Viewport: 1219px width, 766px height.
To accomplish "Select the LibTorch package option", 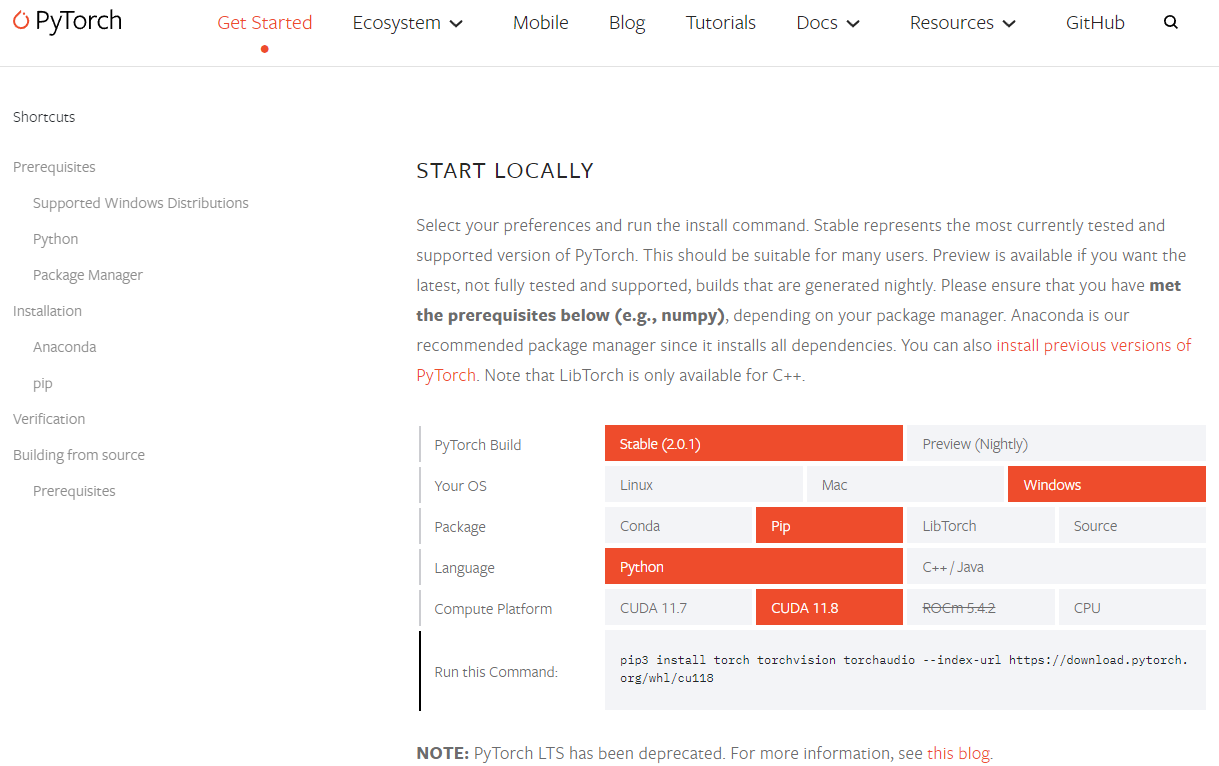I will pyautogui.click(x=980, y=526).
